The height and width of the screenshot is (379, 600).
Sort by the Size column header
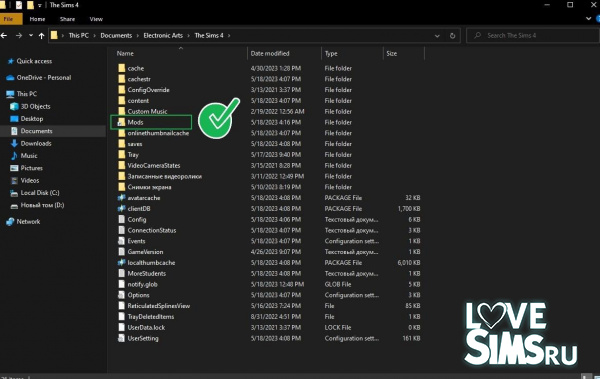[x=391, y=54]
